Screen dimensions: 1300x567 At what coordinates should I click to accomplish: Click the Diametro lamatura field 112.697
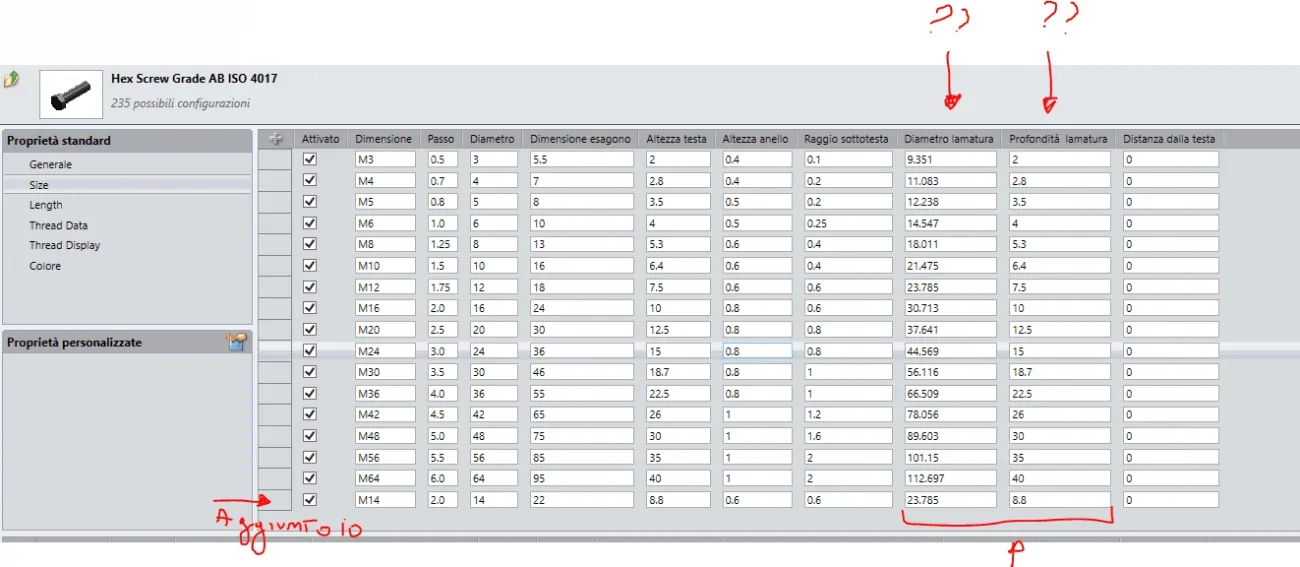pyautogui.click(x=950, y=478)
